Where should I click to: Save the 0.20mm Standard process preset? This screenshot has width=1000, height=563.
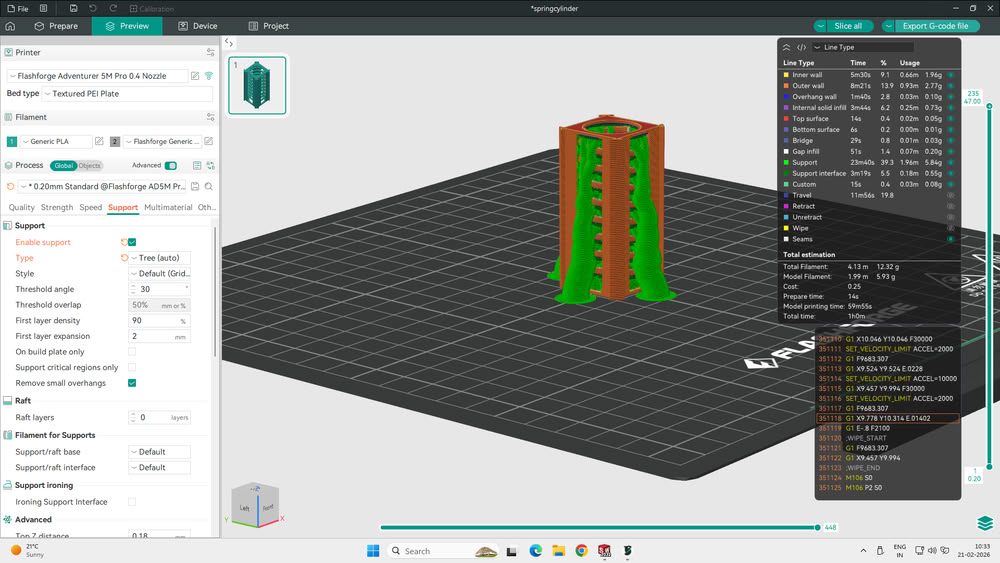click(x=195, y=187)
